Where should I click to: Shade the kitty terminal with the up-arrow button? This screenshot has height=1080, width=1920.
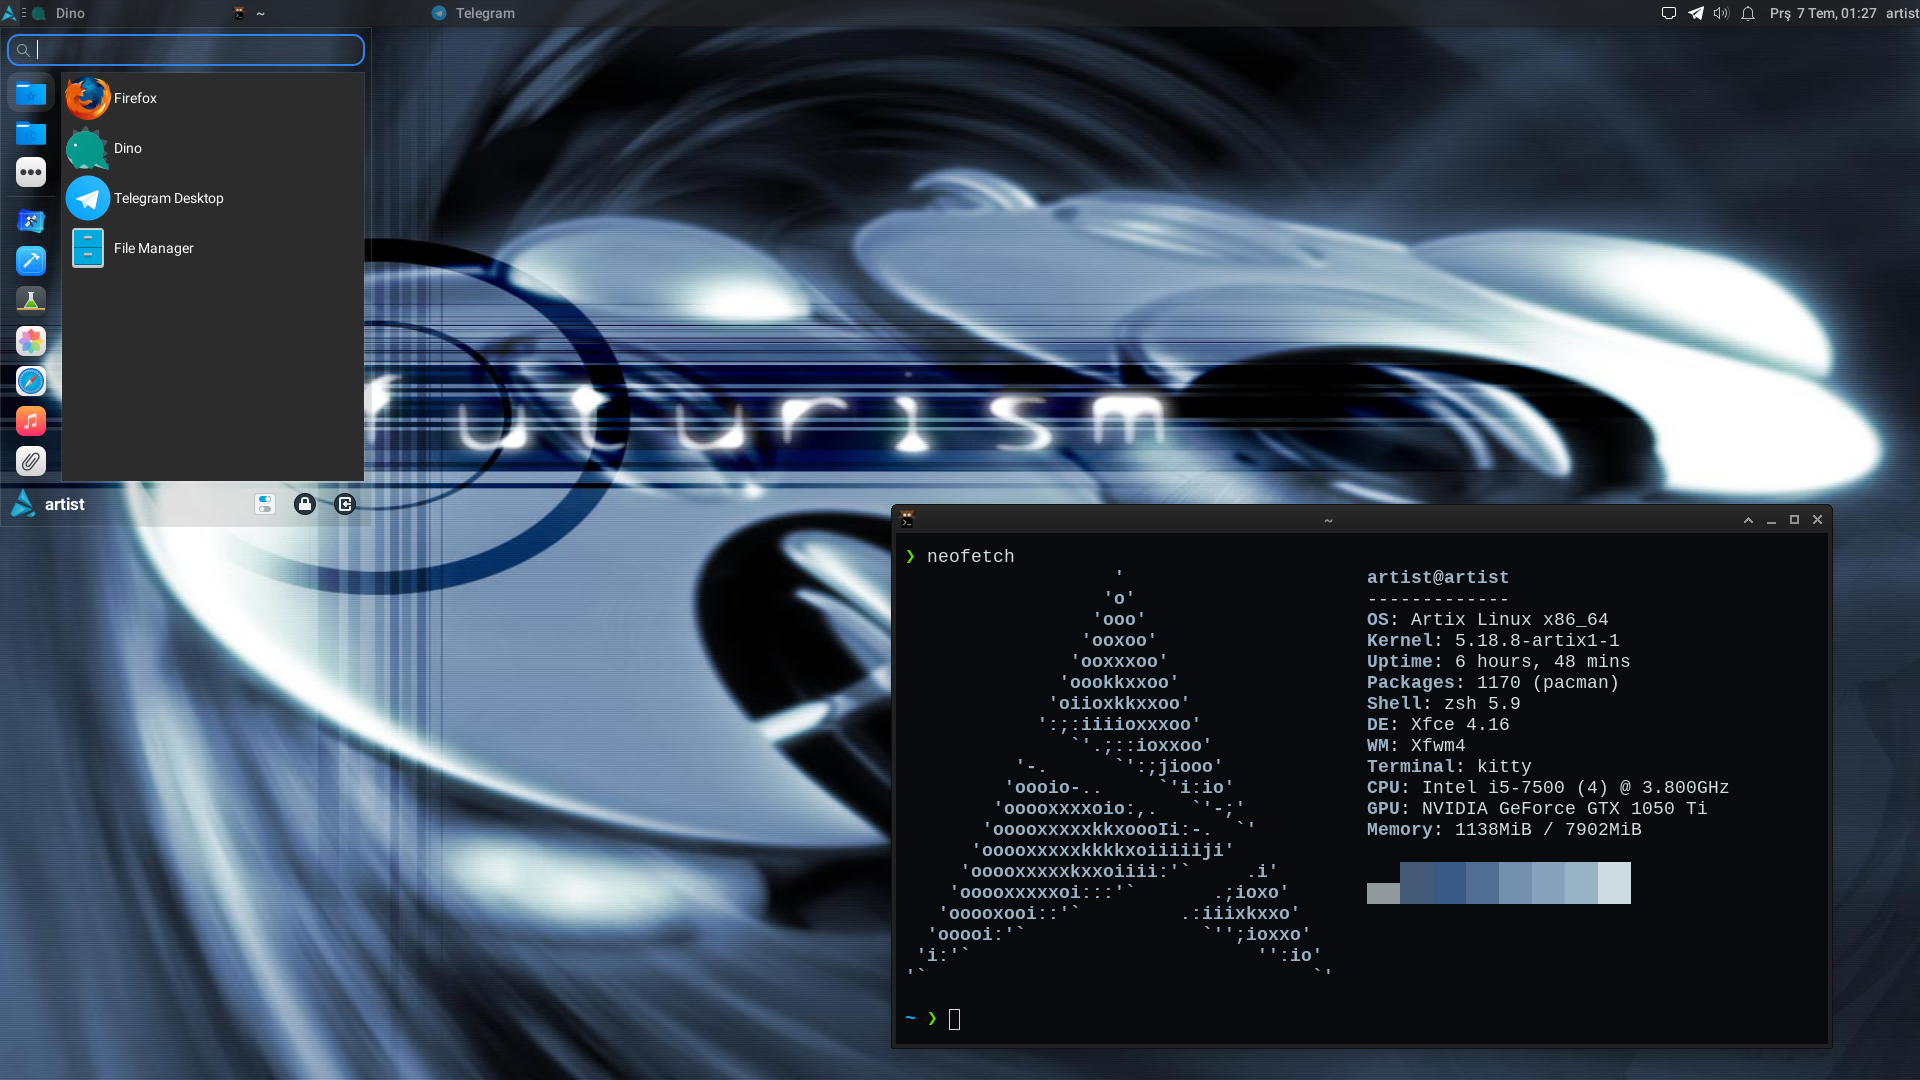pos(1748,520)
